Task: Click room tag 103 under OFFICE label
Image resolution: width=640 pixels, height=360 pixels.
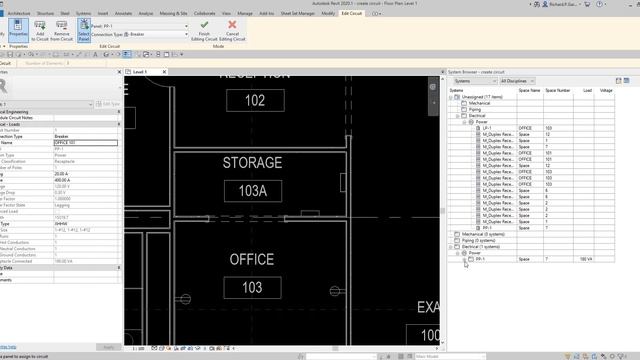Action: (x=252, y=287)
